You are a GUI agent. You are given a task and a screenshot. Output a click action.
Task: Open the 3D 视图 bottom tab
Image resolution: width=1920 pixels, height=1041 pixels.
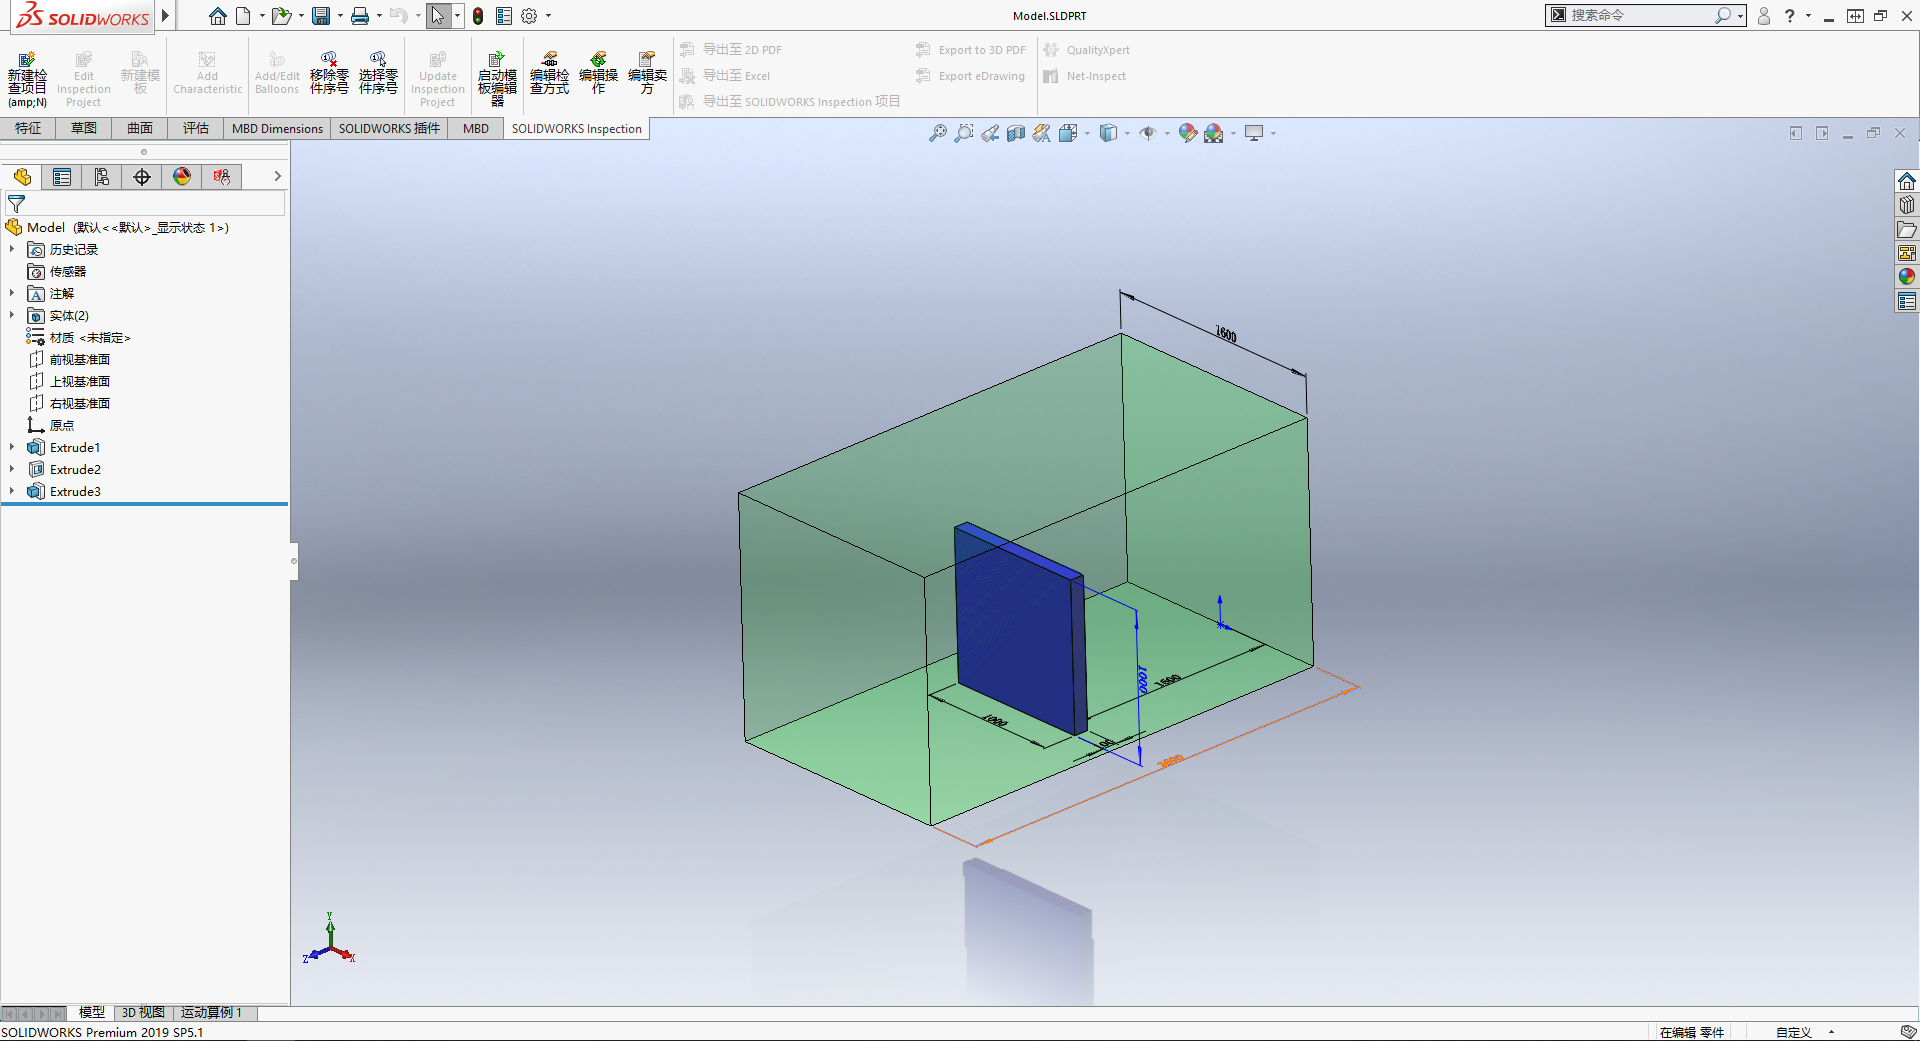click(x=143, y=1013)
